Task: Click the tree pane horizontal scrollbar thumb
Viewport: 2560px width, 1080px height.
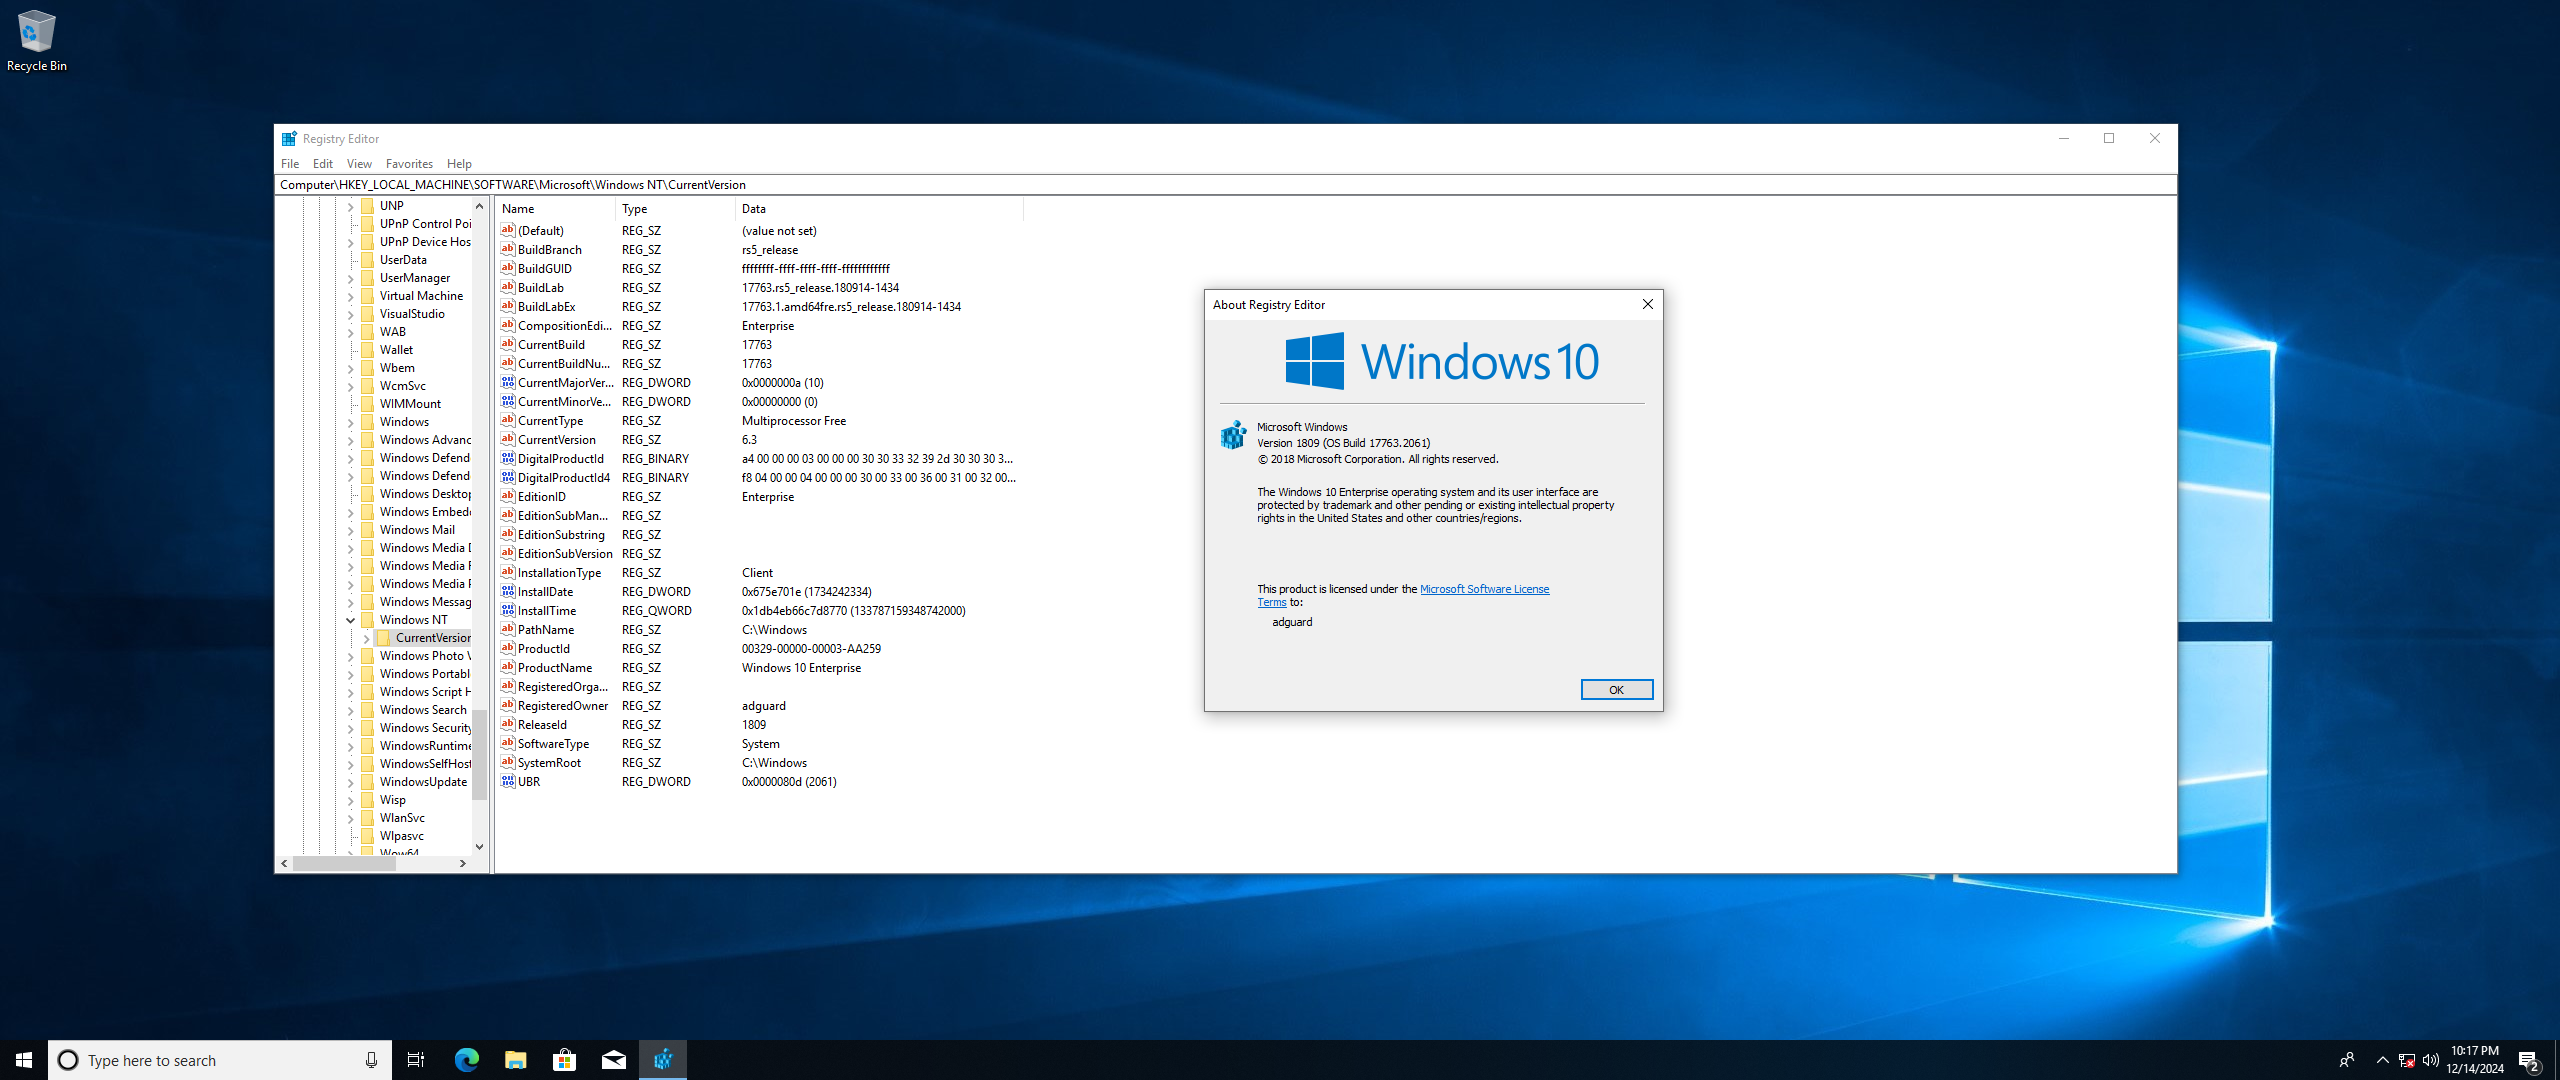Action: click(344, 864)
